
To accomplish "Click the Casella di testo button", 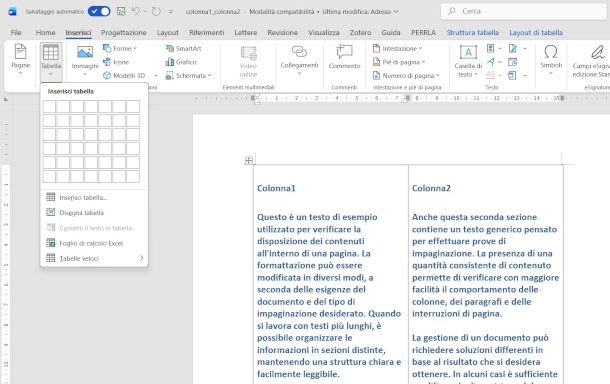I will tap(468, 61).
